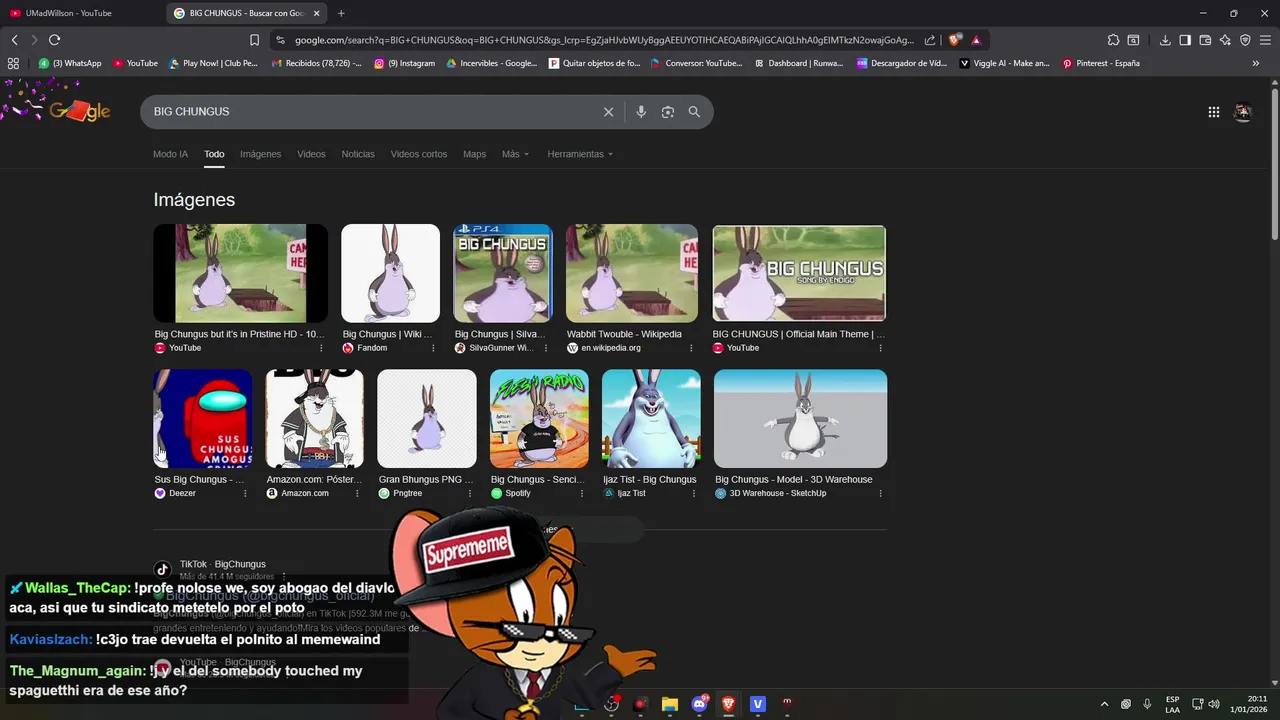This screenshot has height=720, width=1280.
Task: Open three-dot menu for Spotify result
Action: pos(582,493)
